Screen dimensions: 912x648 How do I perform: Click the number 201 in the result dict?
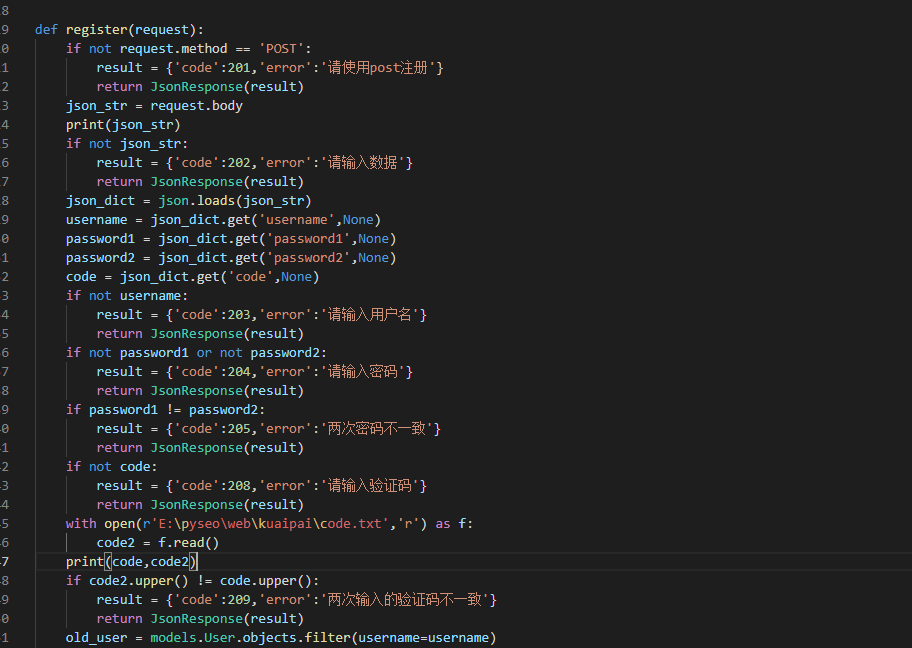pyautogui.click(x=239, y=68)
